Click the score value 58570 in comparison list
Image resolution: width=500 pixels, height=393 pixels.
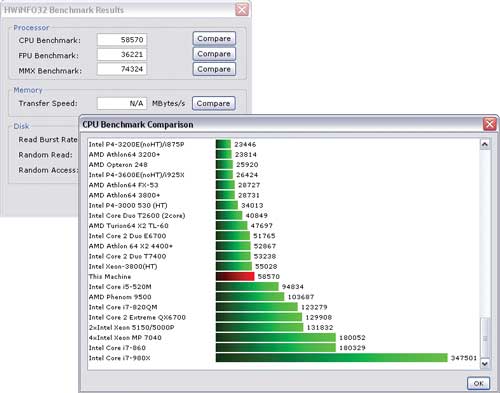coord(269,277)
